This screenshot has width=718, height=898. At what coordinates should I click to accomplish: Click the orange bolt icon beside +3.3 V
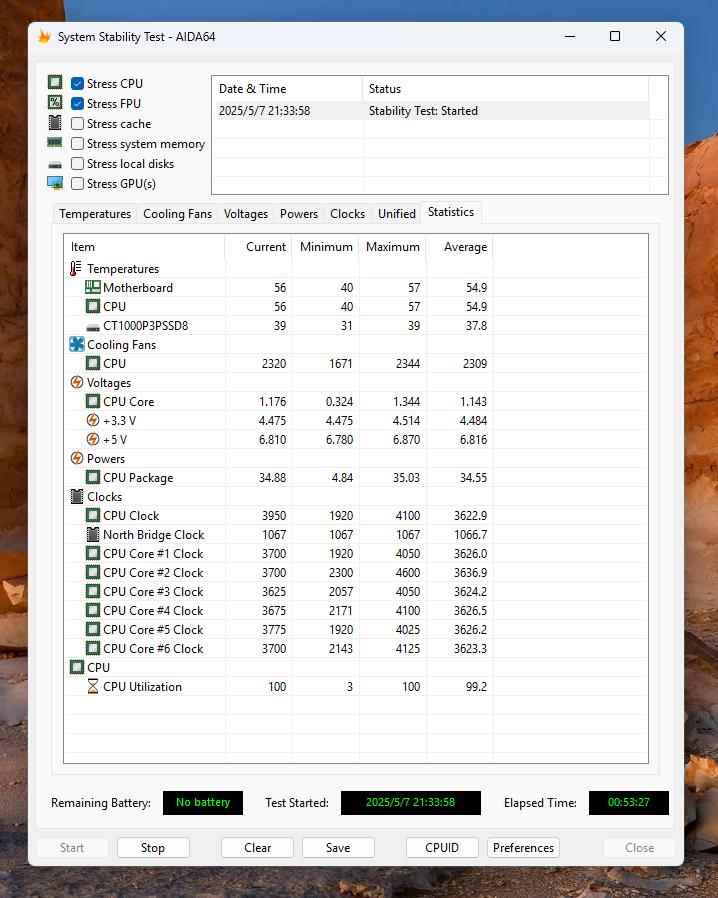click(93, 420)
